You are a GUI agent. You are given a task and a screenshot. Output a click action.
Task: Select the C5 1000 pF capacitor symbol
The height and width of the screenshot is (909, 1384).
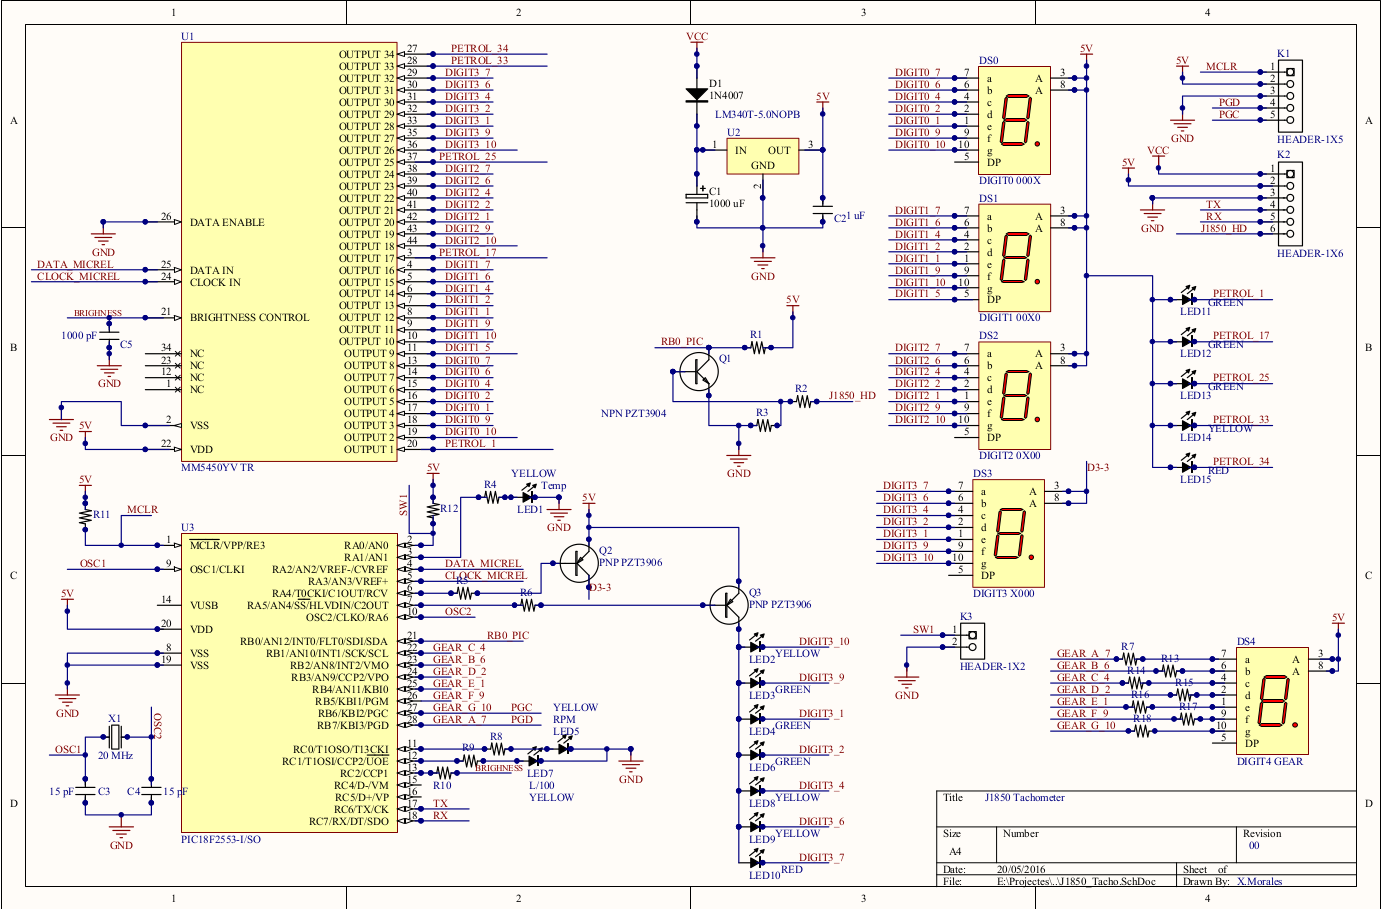tap(109, 337)
